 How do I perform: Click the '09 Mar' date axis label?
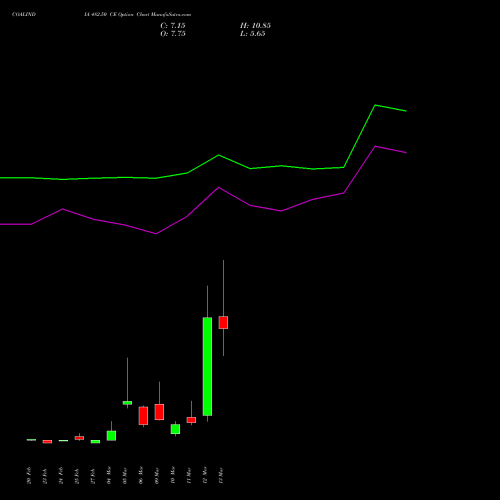pos(157,475)
